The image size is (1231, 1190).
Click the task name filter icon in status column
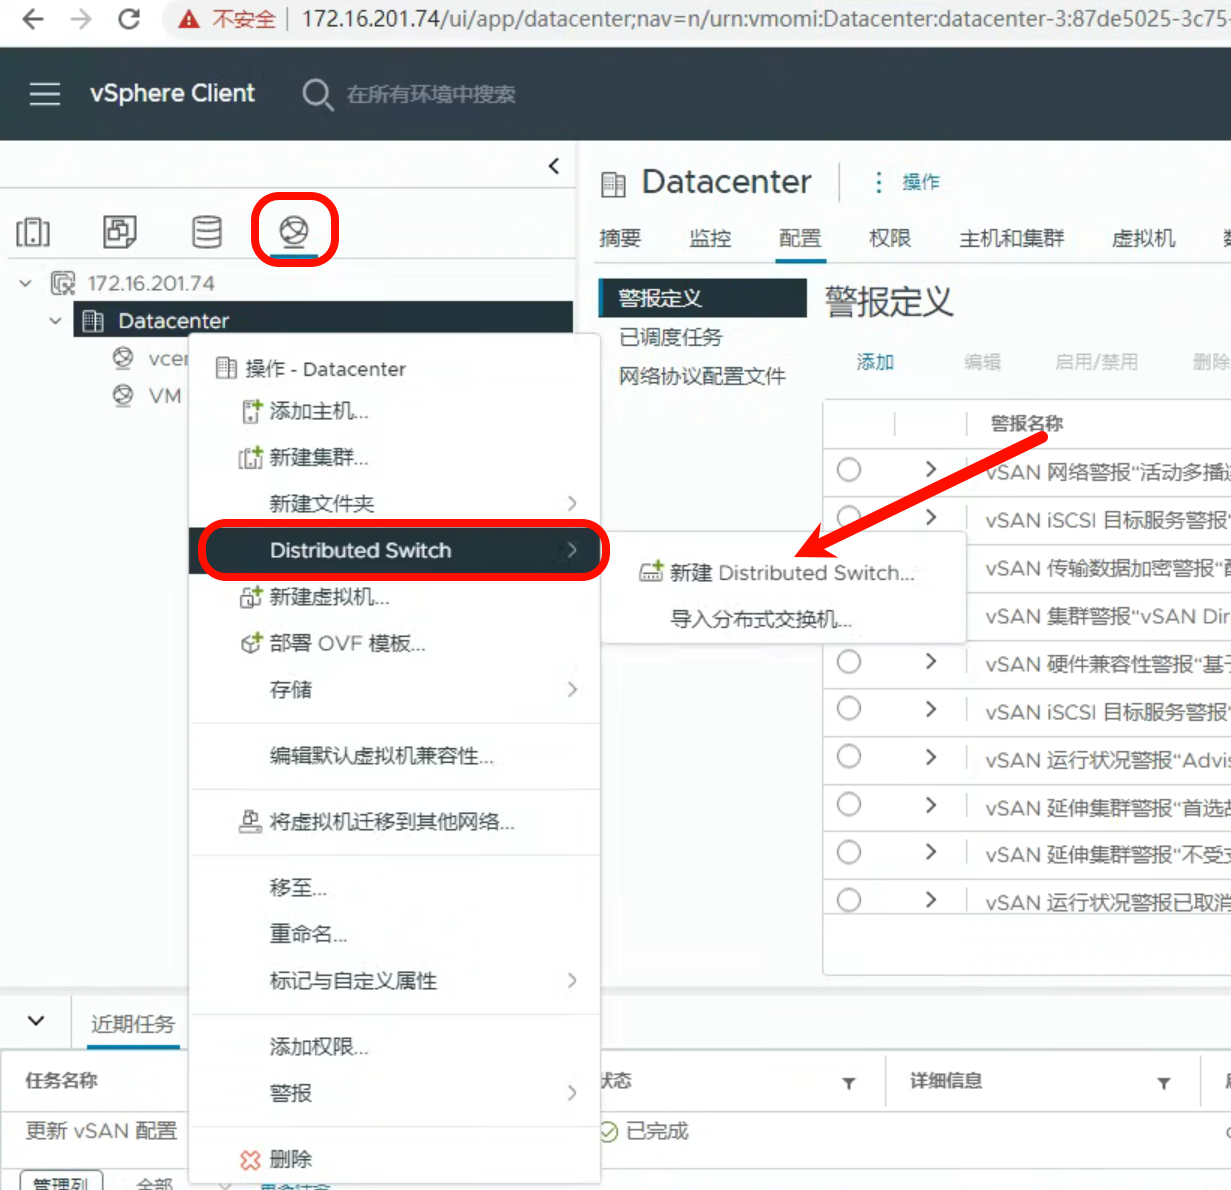[849, 1083]
